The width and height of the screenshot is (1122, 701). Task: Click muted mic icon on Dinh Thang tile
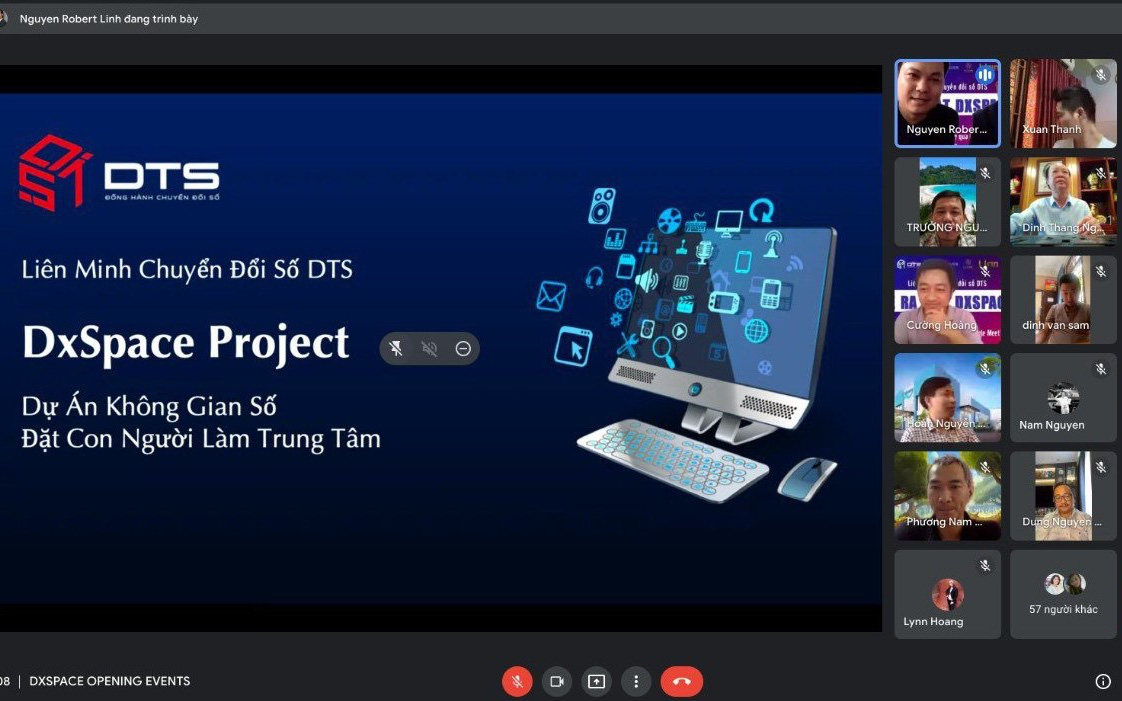pyautogui.click(x=1101, y=172)
